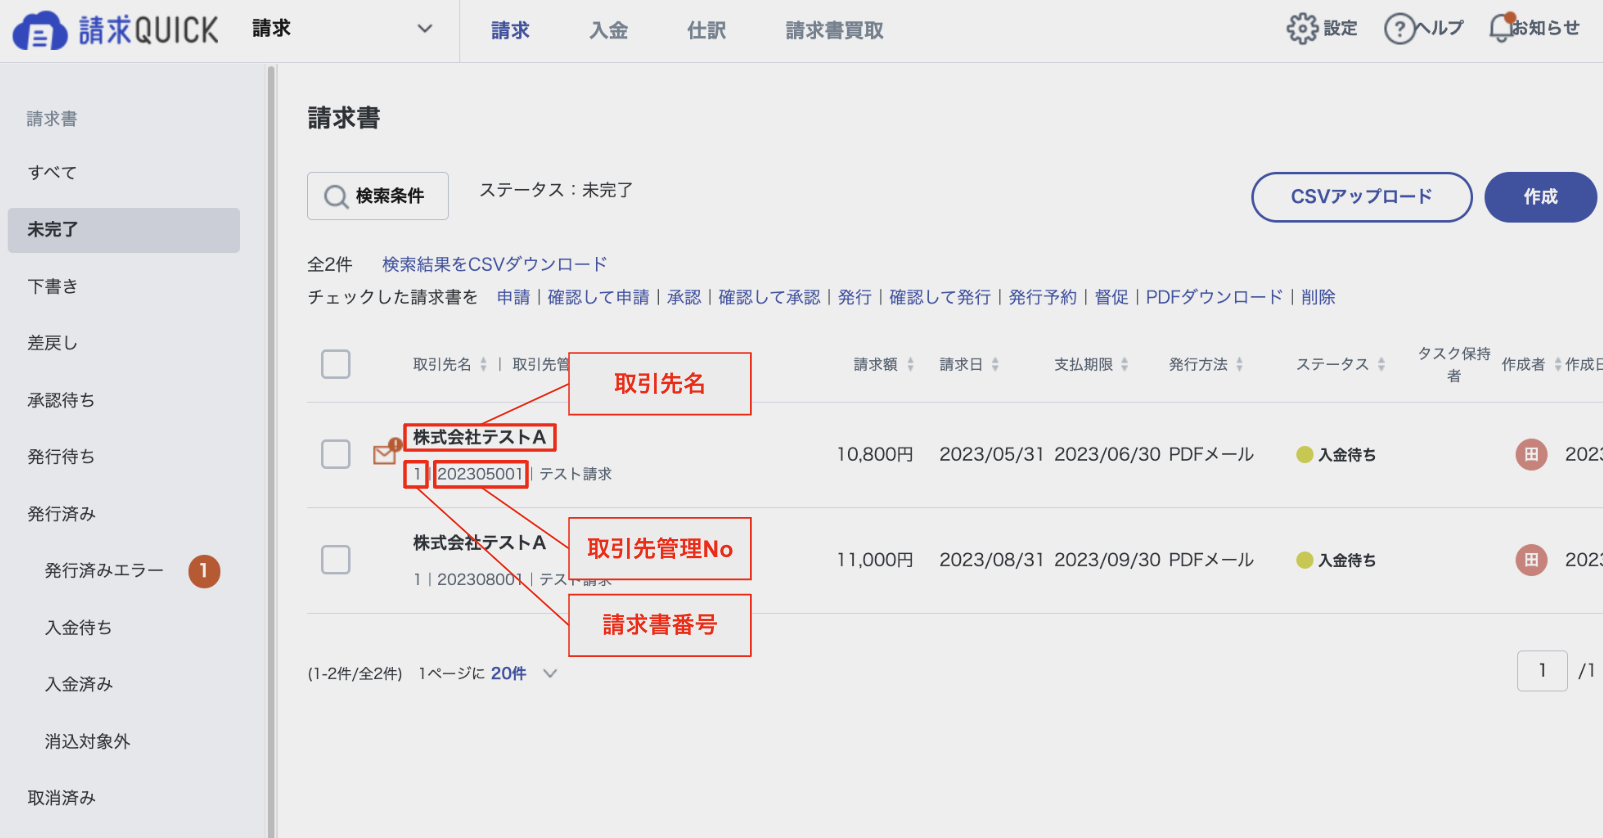The height and width of the screenshot is (838, 1603).
Task: Click the mail error icon beside 株式会社テストA
Action: click(386, 453)
